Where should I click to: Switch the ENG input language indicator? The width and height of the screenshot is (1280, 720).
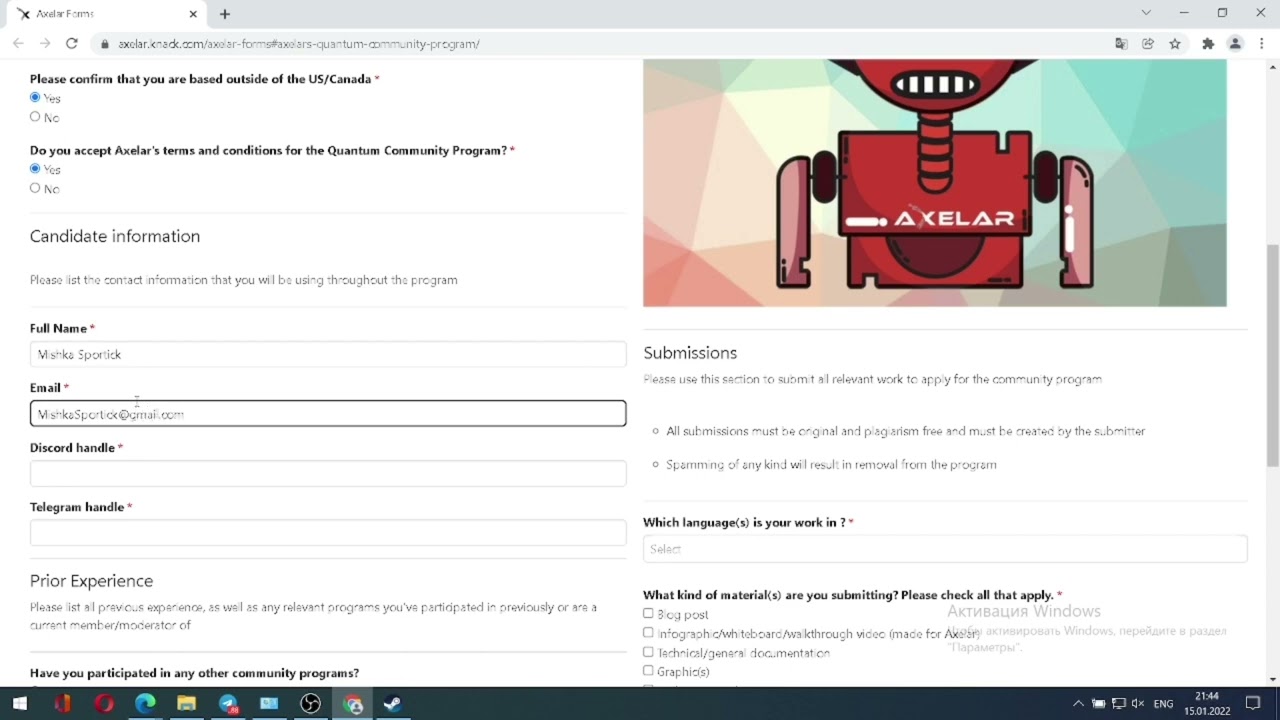point(1163,703)
